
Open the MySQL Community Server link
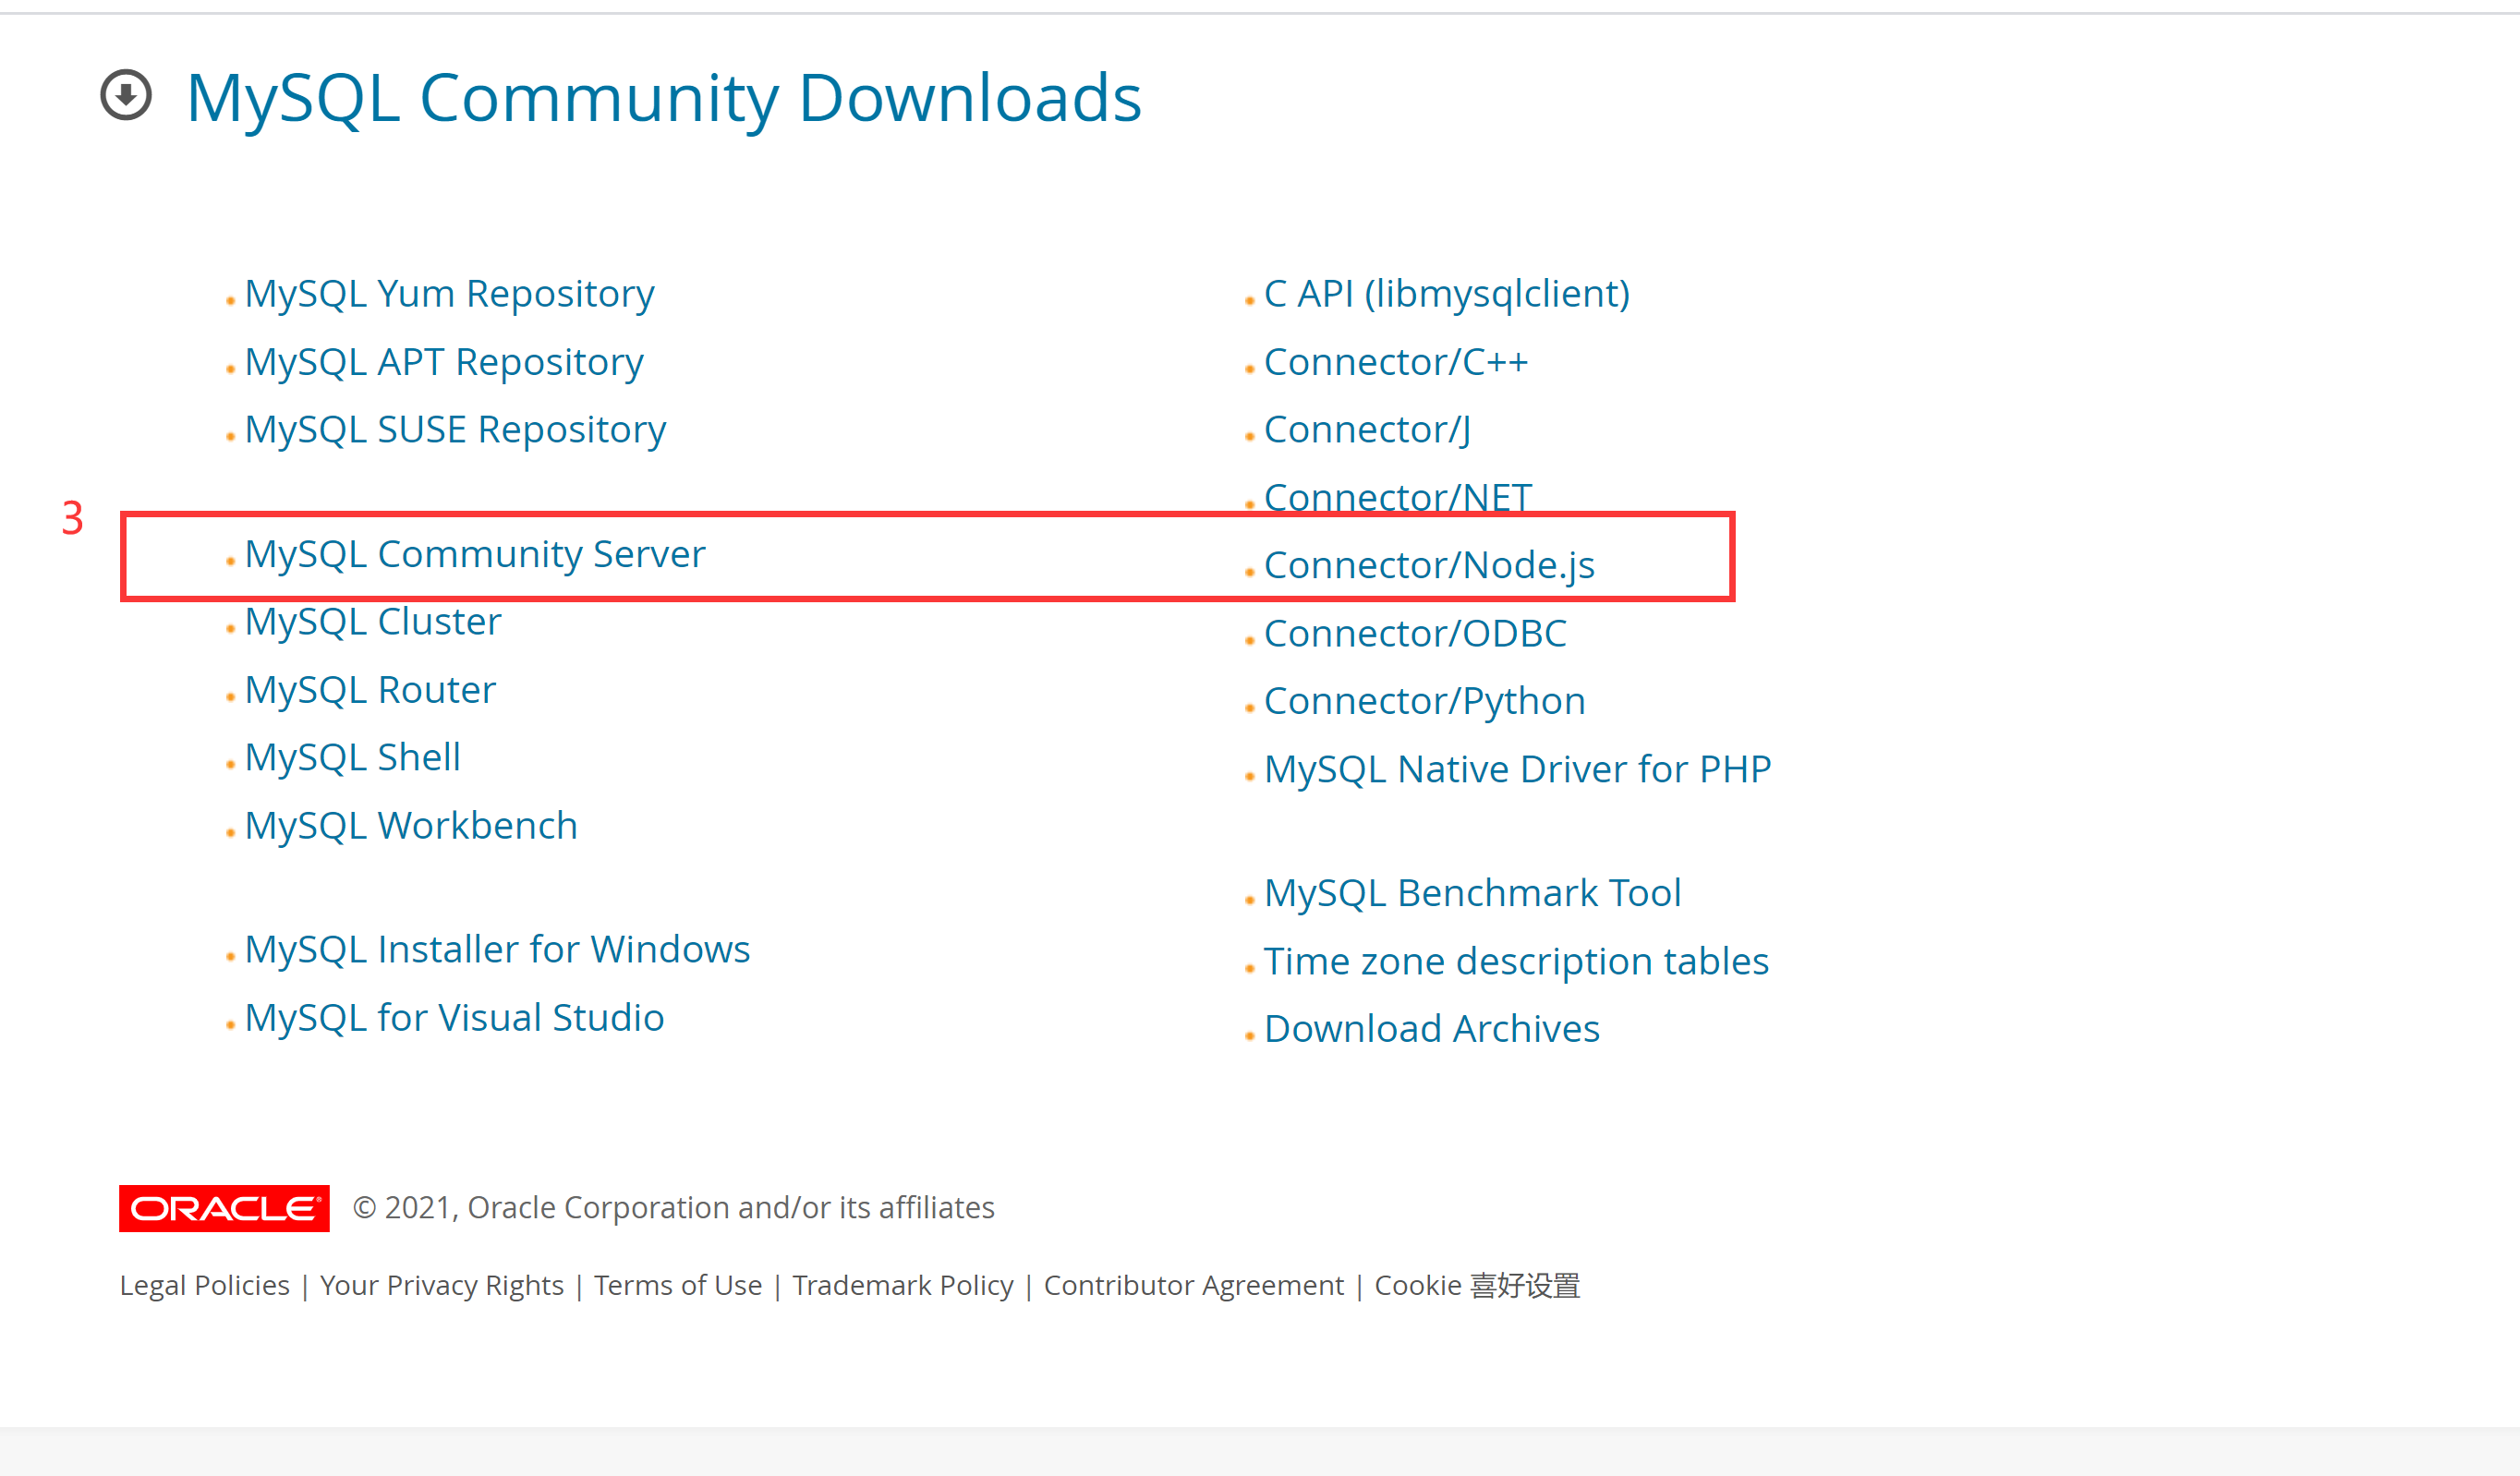475,554
